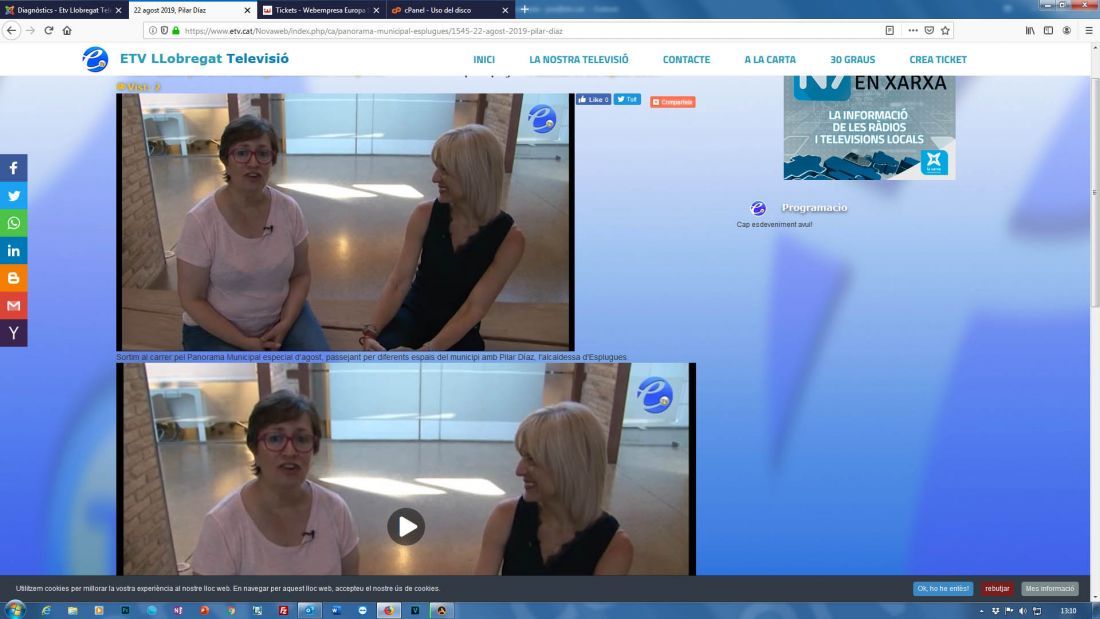Share to Blogger from side bar

tap(13, 278)
